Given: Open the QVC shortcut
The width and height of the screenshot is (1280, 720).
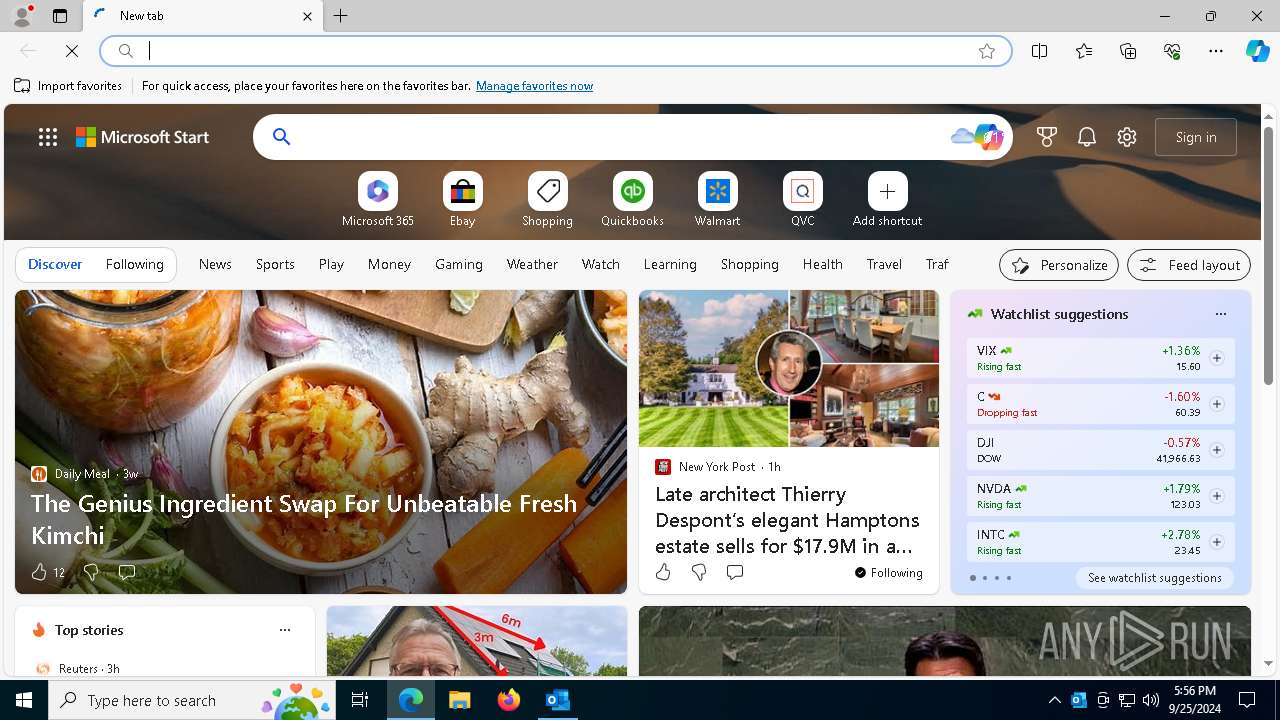Looking at the screenshot, I should click(x=803, y=200).
